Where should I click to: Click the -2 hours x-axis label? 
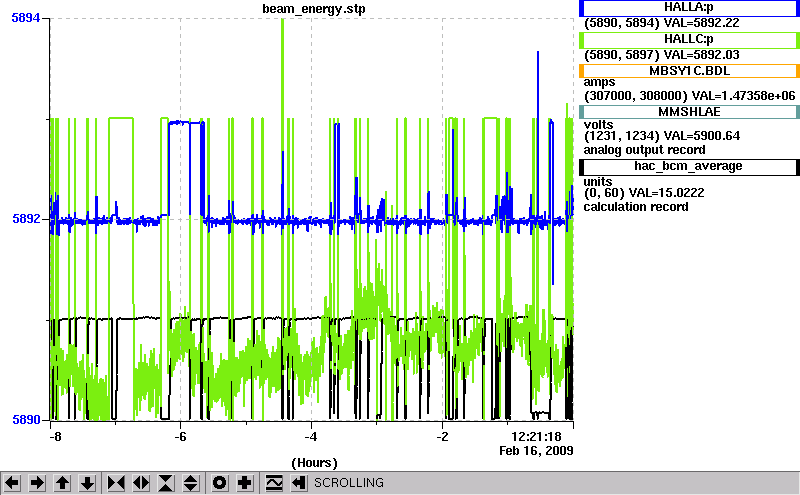pyautogui.click(x=442, y=437)
